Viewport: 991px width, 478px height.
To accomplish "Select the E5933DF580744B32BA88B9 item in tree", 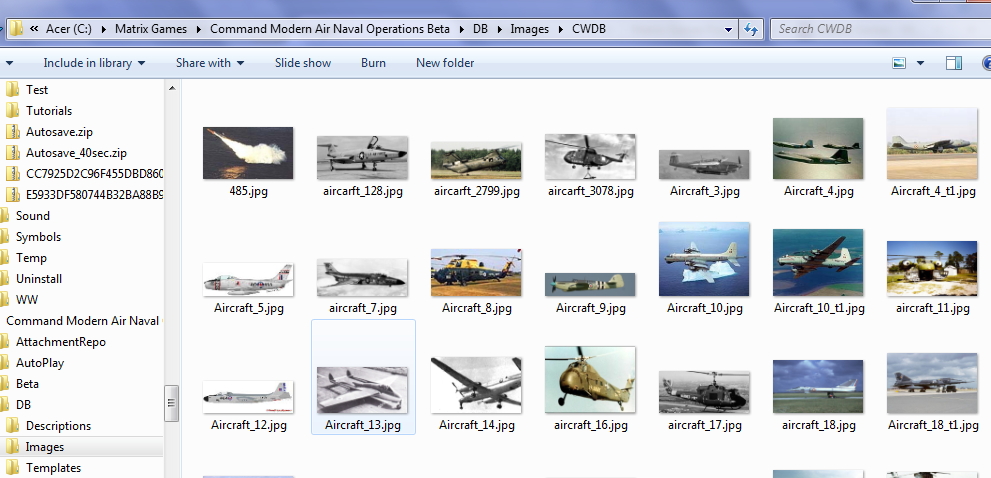I will (94, 195).
